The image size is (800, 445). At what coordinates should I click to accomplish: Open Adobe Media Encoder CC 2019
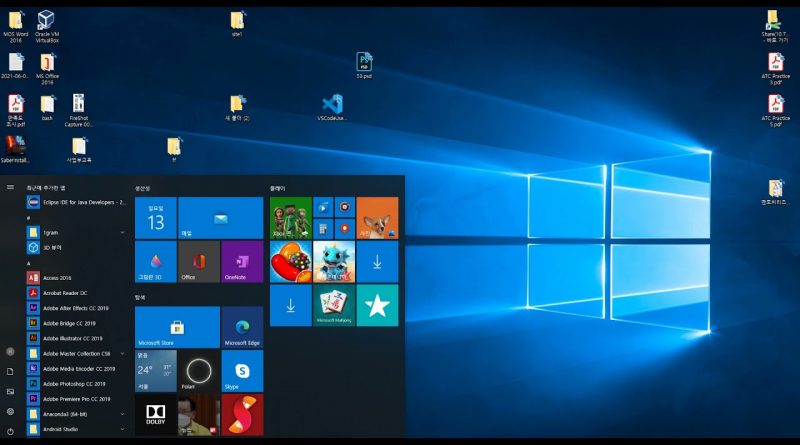tap(77, 369)
